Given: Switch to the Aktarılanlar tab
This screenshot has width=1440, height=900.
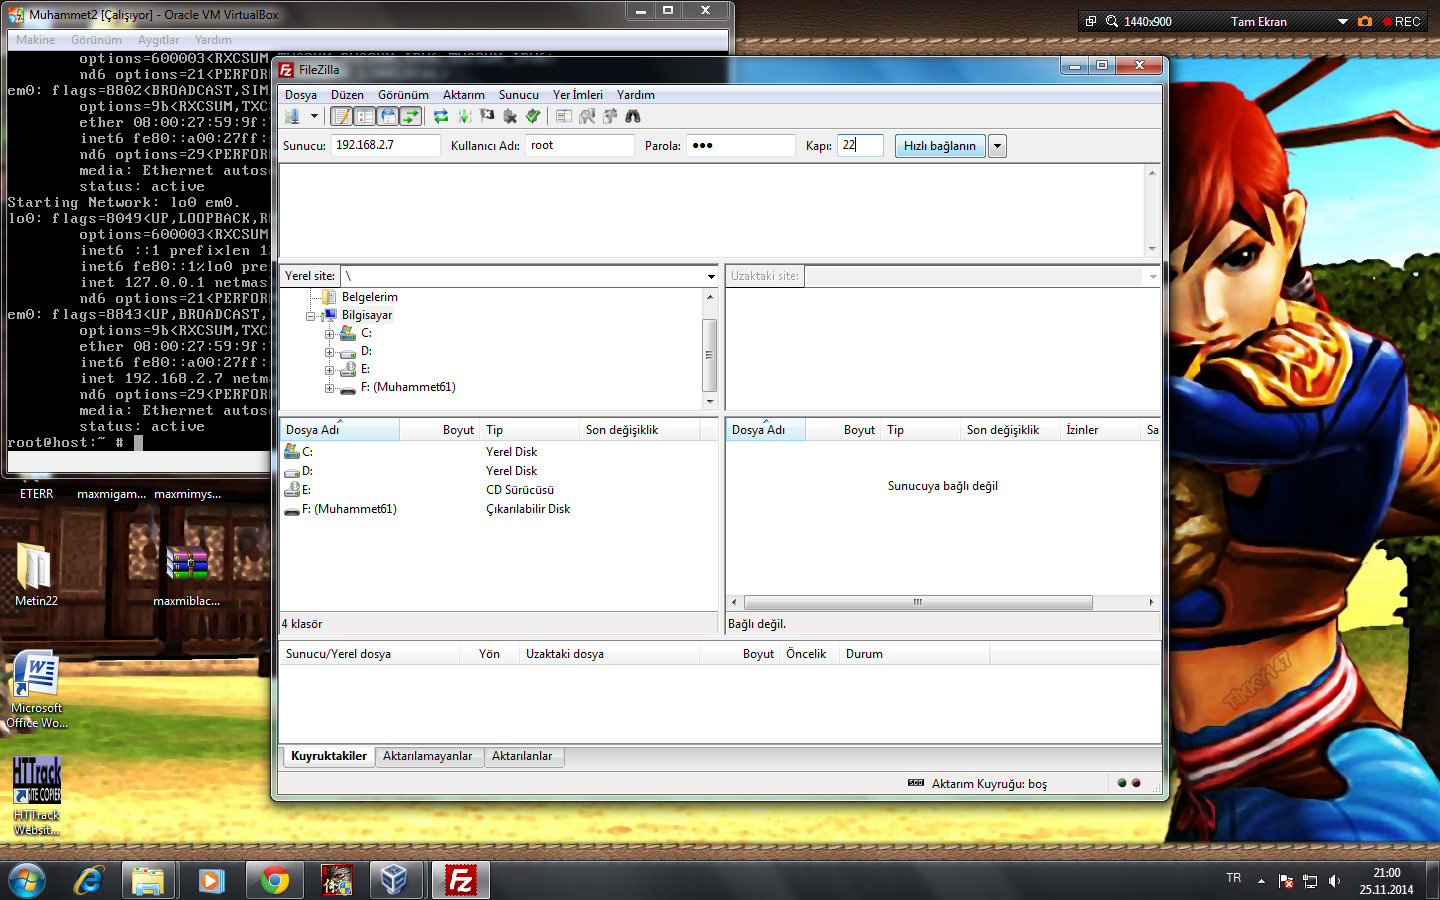Looking at the screenshot, I should (522, 756).
